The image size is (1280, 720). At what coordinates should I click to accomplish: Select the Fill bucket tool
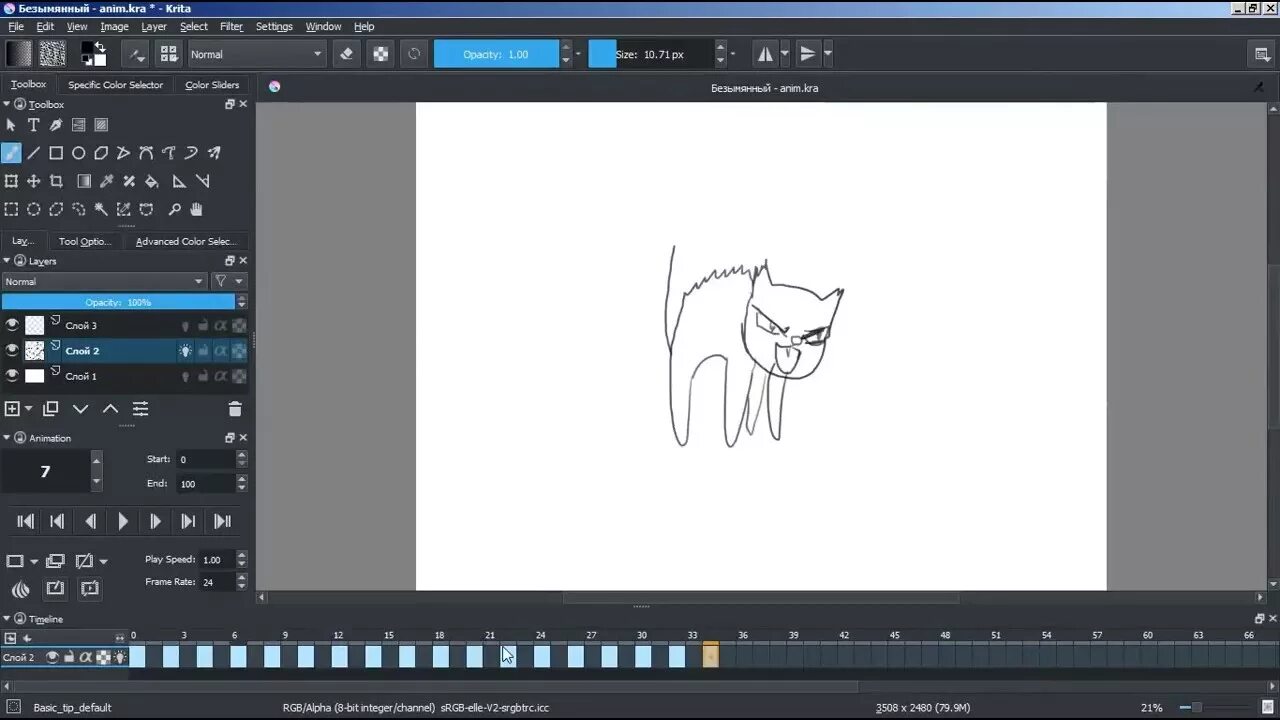pyautogui.click(x=152, y=181)
